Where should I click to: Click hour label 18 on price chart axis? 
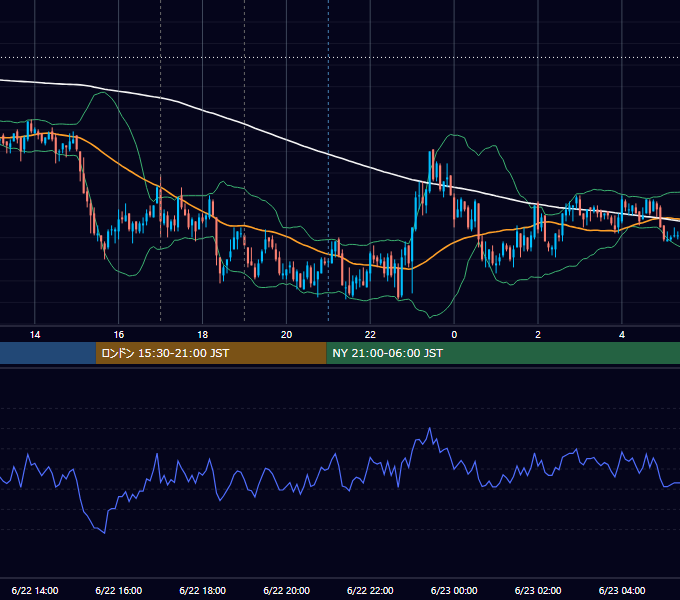tap(203, 335)
